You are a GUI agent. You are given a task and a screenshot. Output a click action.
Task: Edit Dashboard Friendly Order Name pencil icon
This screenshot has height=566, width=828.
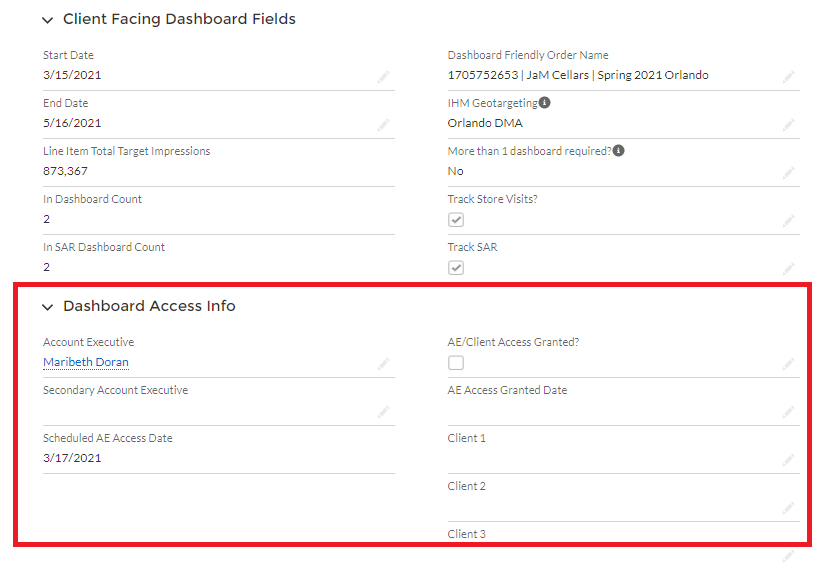pos(788,77)
